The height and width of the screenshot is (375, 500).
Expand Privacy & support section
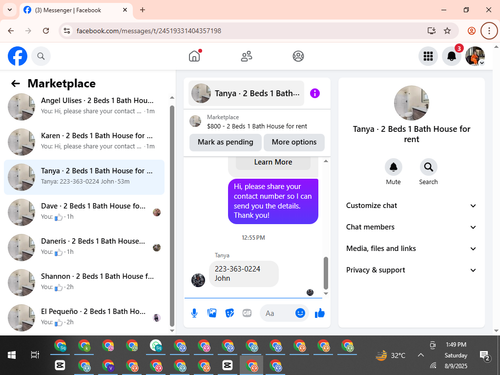point(411,270)
